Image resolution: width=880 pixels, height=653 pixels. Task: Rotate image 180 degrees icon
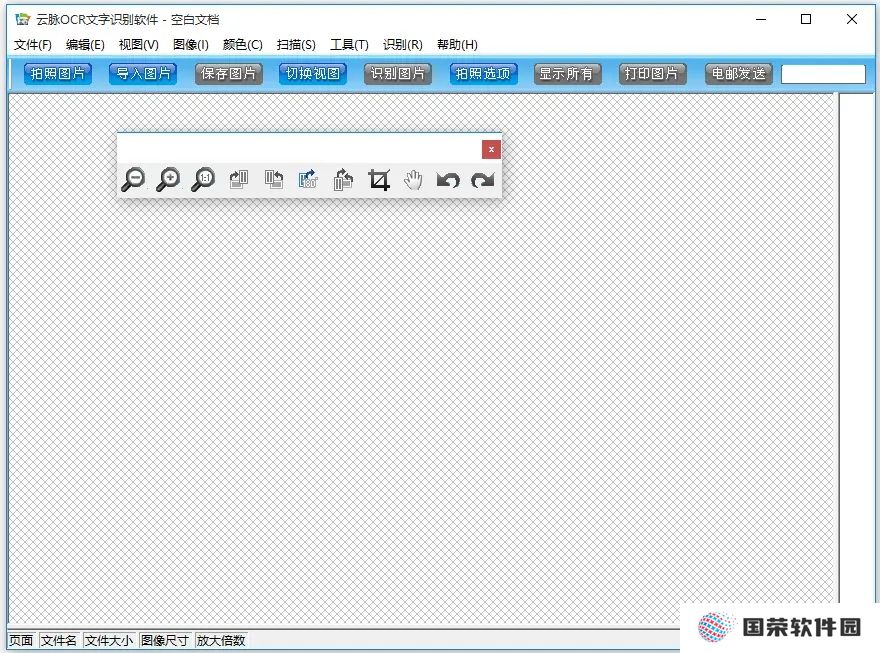coord(308,180)
